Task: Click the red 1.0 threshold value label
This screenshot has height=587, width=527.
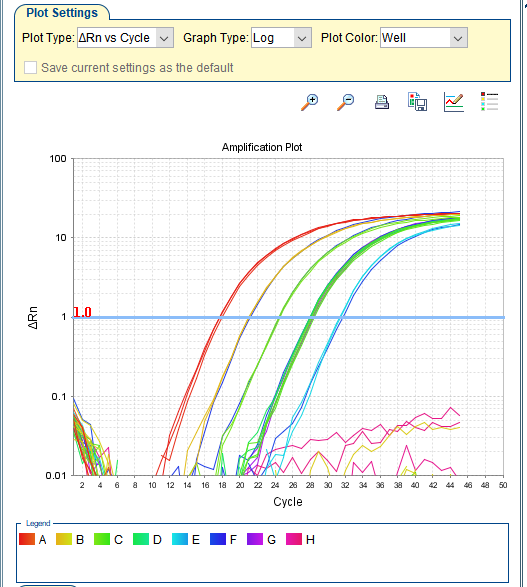Action: point(82,312)
